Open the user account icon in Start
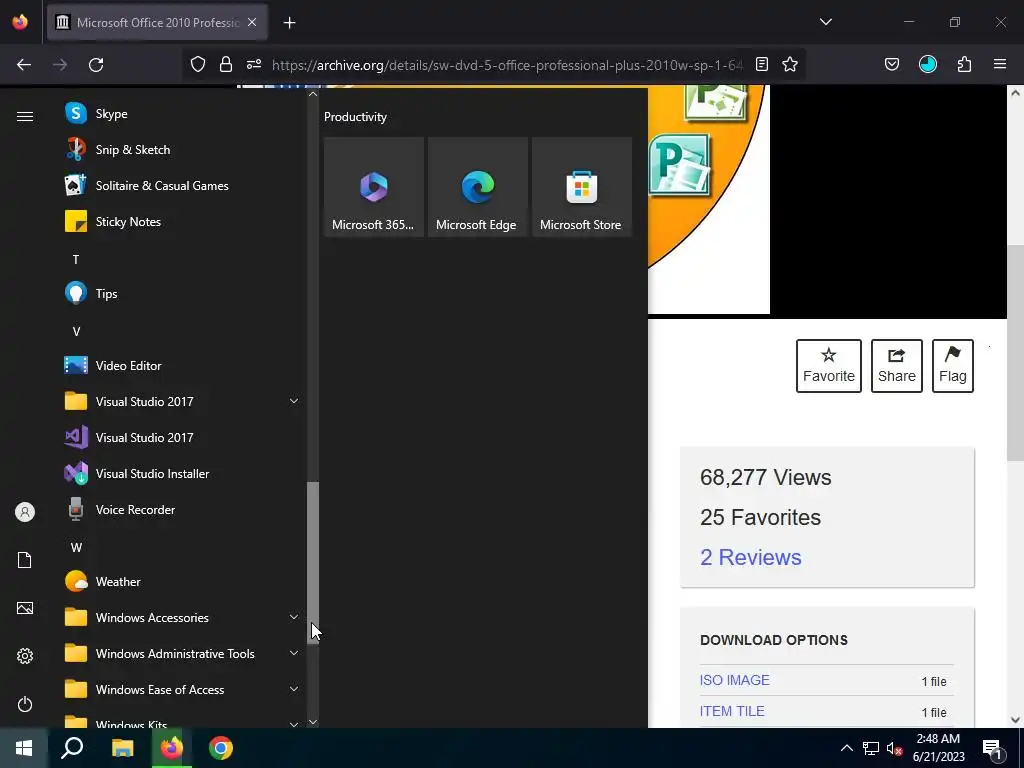This screenshot has height=768, width=1024. [25, 512]
